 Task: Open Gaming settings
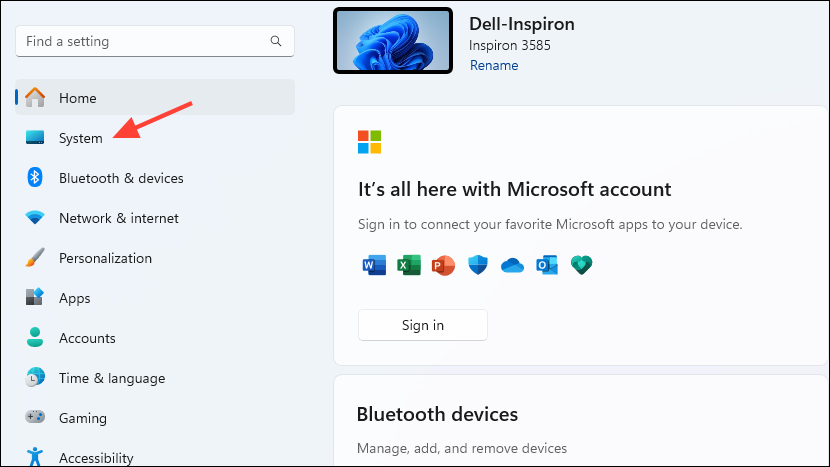point(82,418)
